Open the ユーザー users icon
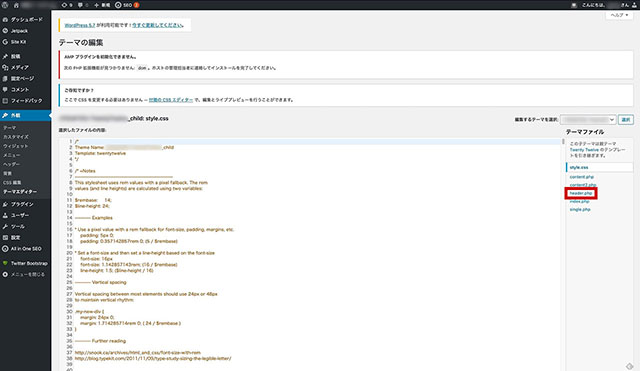Screen dimensions: 640x371 (5, 215)
